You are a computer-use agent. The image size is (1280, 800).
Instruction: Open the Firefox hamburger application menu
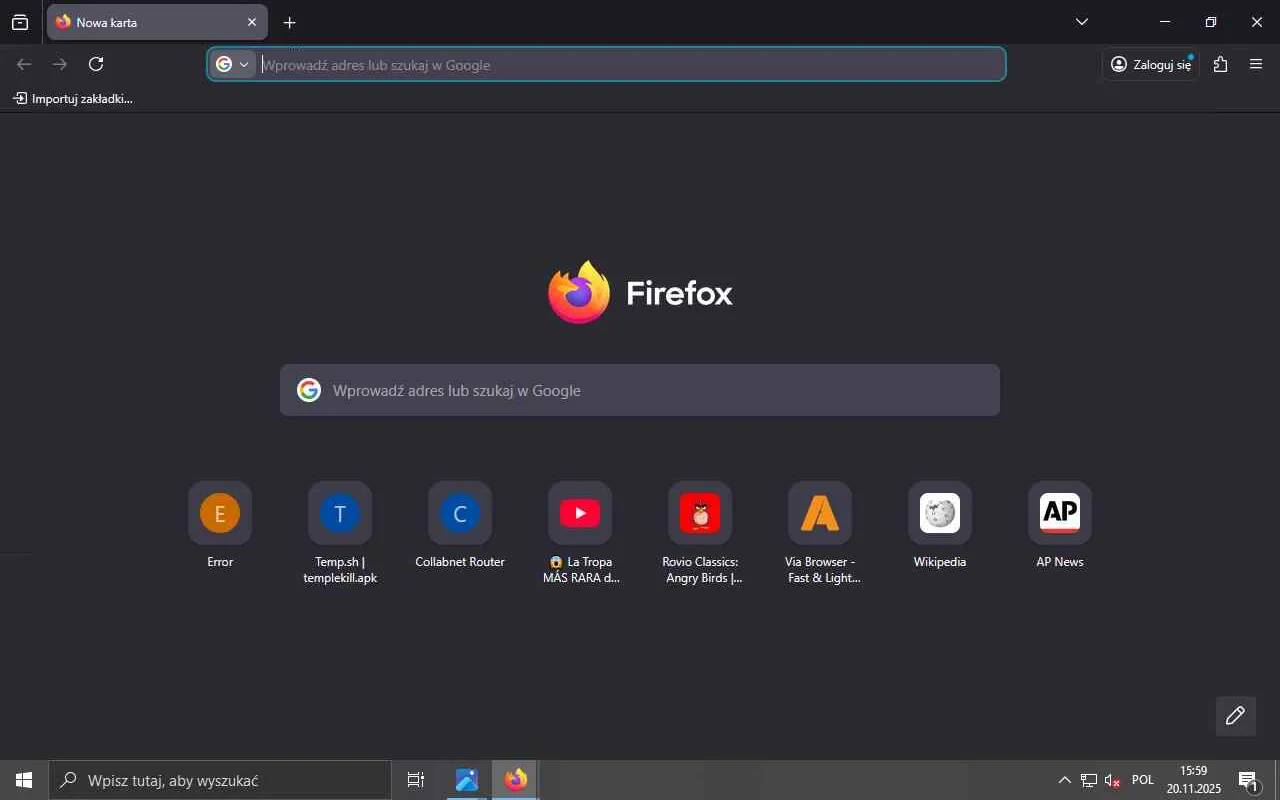[x=1256, y=64]
